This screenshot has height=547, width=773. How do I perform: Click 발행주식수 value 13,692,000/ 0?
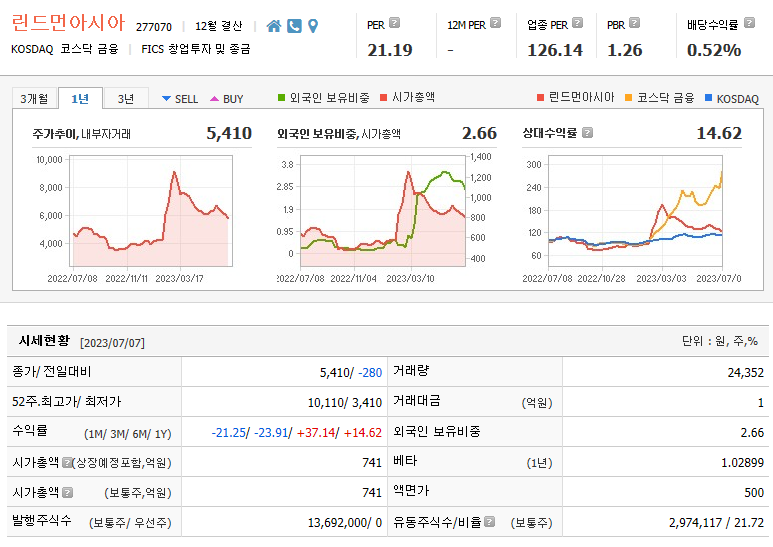tap(345, 522)
